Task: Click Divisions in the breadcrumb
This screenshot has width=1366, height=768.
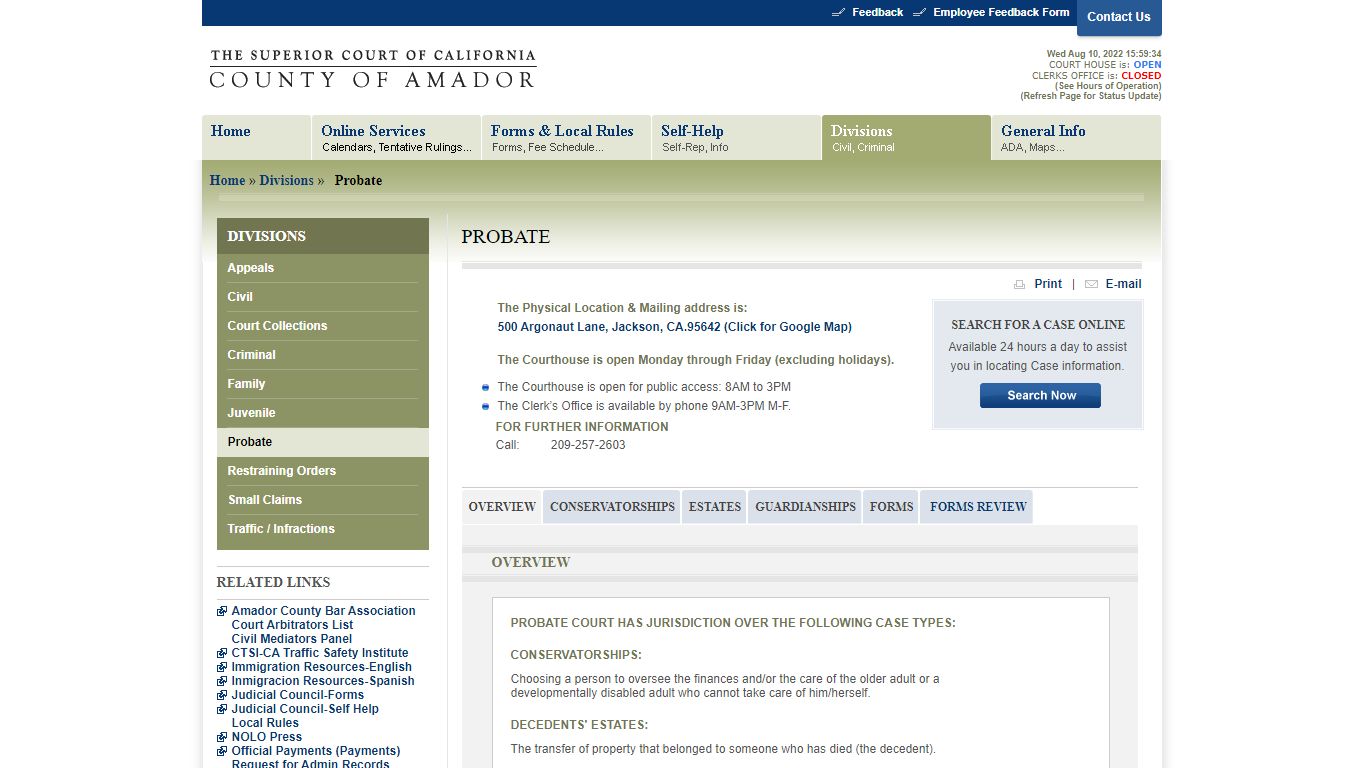Action: point(286,181)
